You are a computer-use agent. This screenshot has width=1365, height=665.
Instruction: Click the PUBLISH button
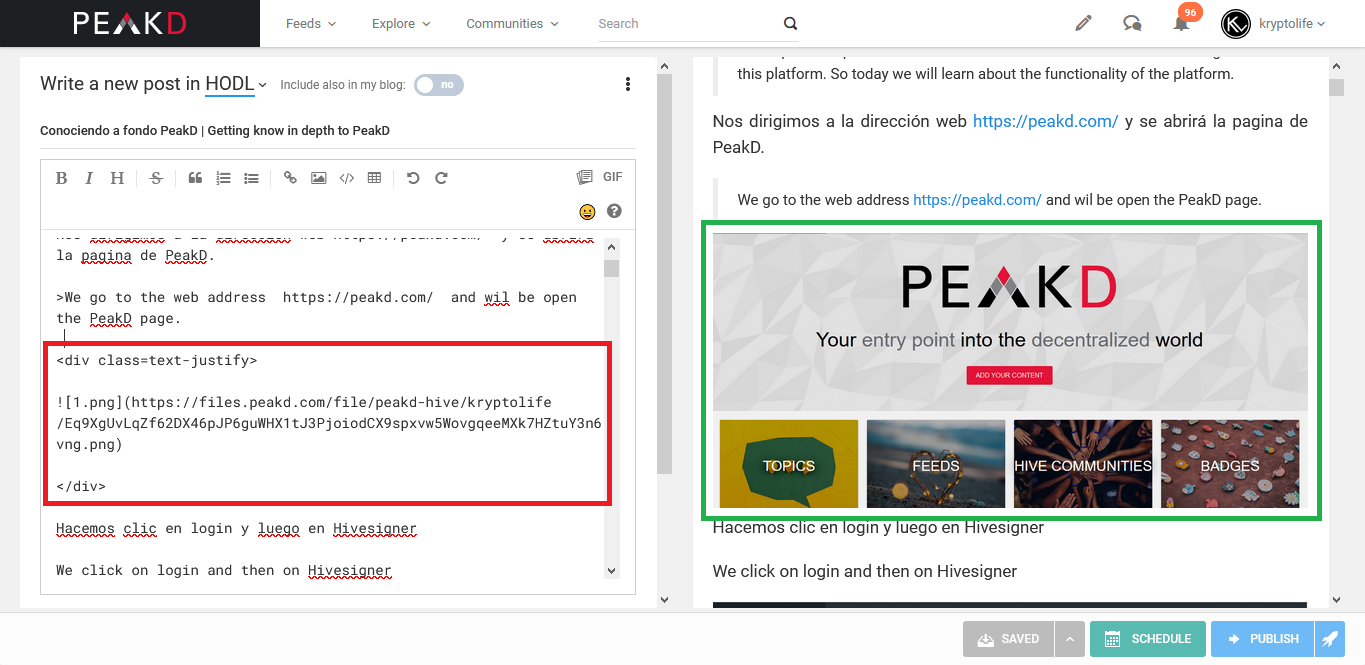point(1263,639)
